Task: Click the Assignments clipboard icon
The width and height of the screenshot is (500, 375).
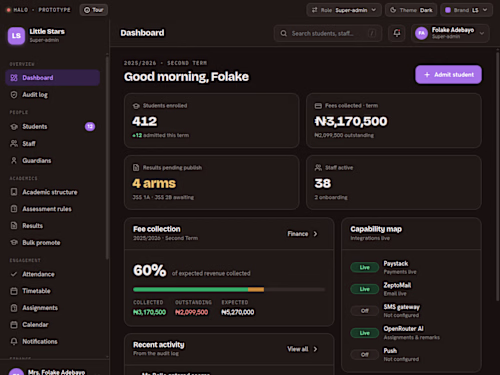Action: tap(14, 308)
